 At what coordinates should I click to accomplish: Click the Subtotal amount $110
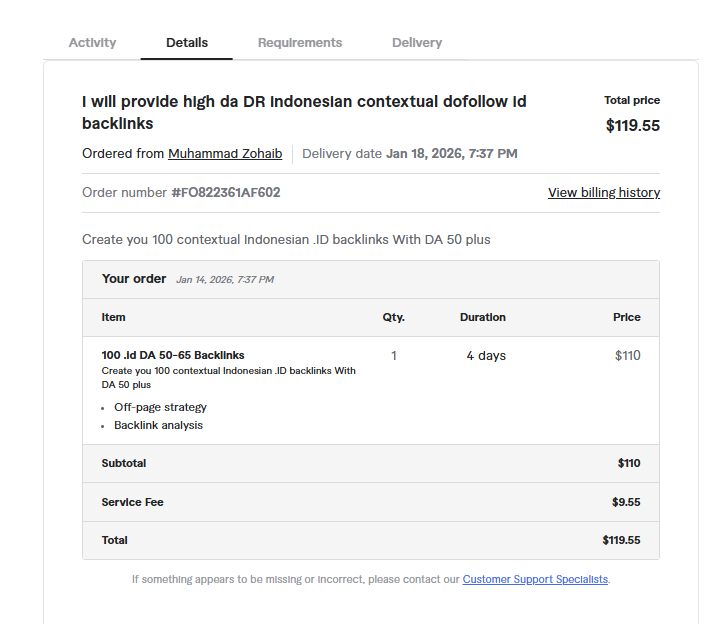(x=629, y=464)
